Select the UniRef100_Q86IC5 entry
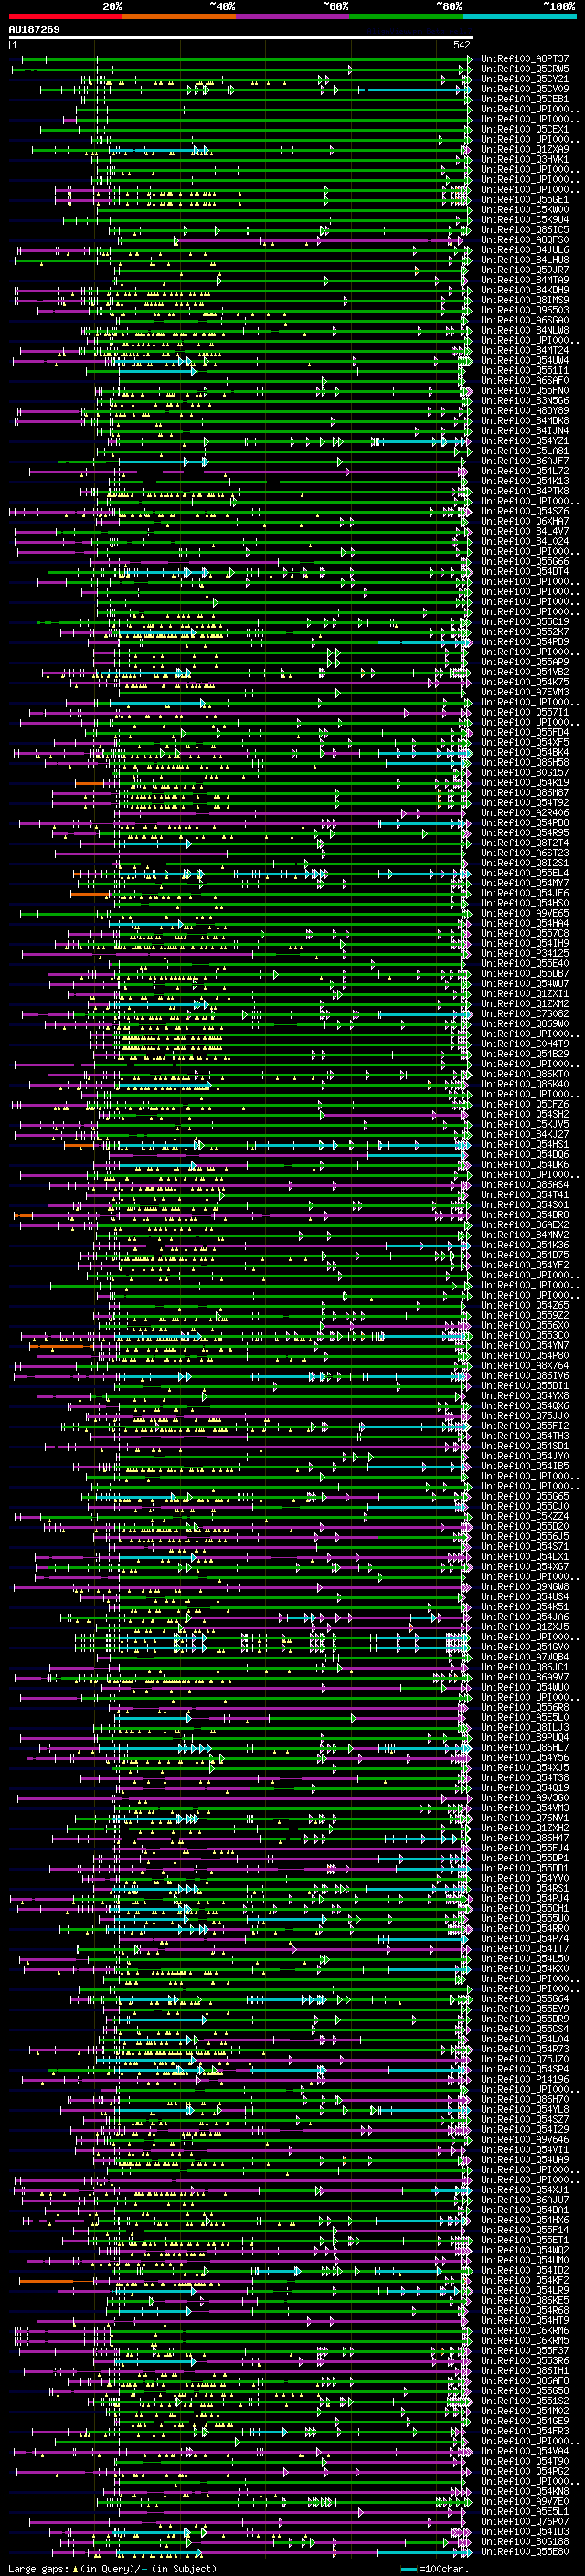Image resolution: width=585 pixels, height=2576 pixels. [525, 230]
